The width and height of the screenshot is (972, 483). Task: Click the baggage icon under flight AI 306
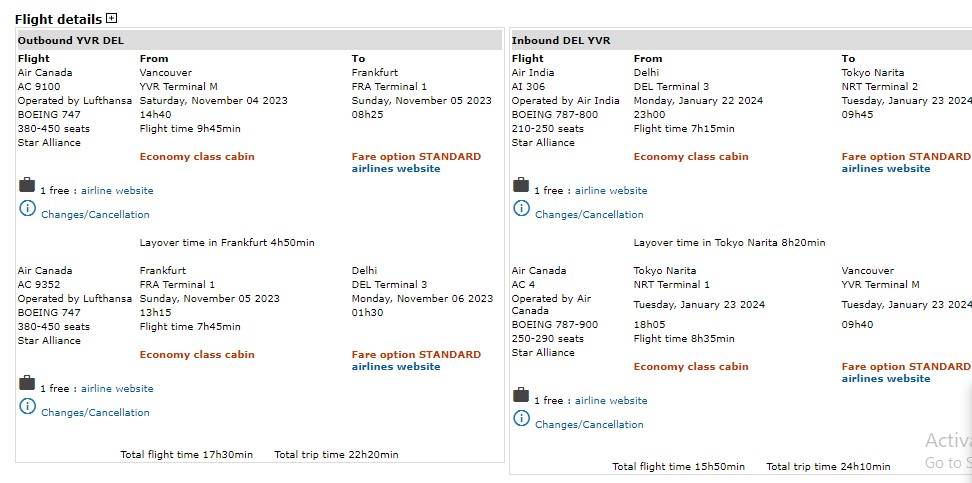pos(521,186)
